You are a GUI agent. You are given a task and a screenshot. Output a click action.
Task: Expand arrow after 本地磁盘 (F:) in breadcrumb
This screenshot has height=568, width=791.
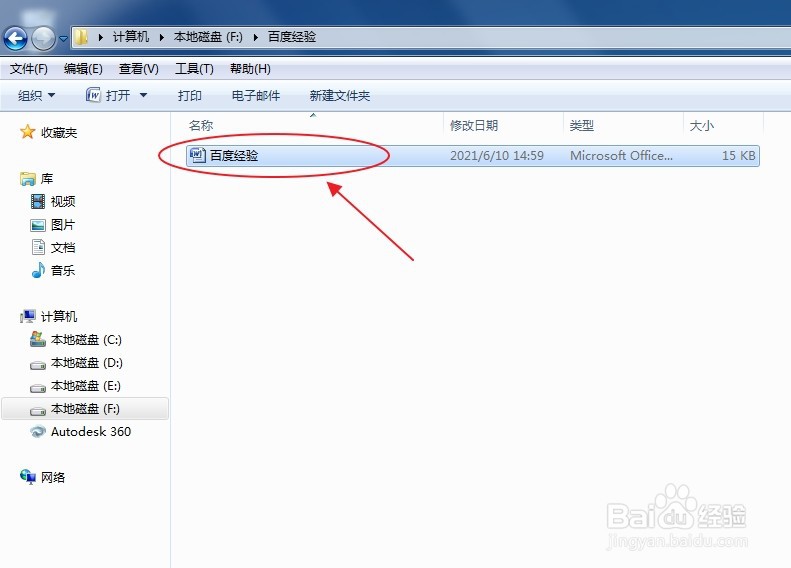(x=256, y=37)
